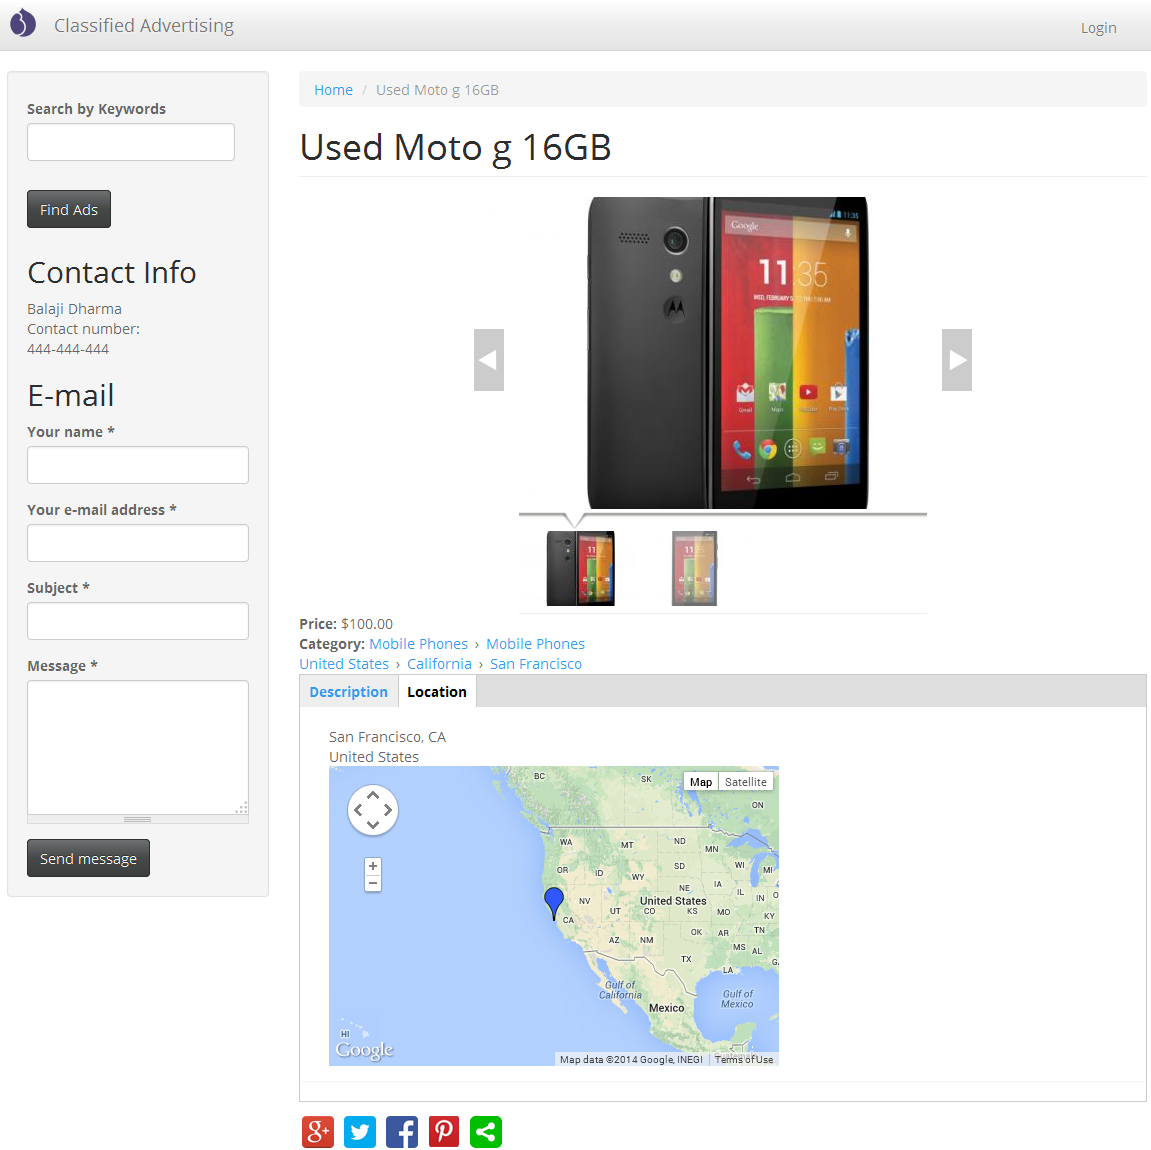This screenshot has width=1151, height=1150.
Task: Switch map to Satellite view
Action: coord(746,782)
